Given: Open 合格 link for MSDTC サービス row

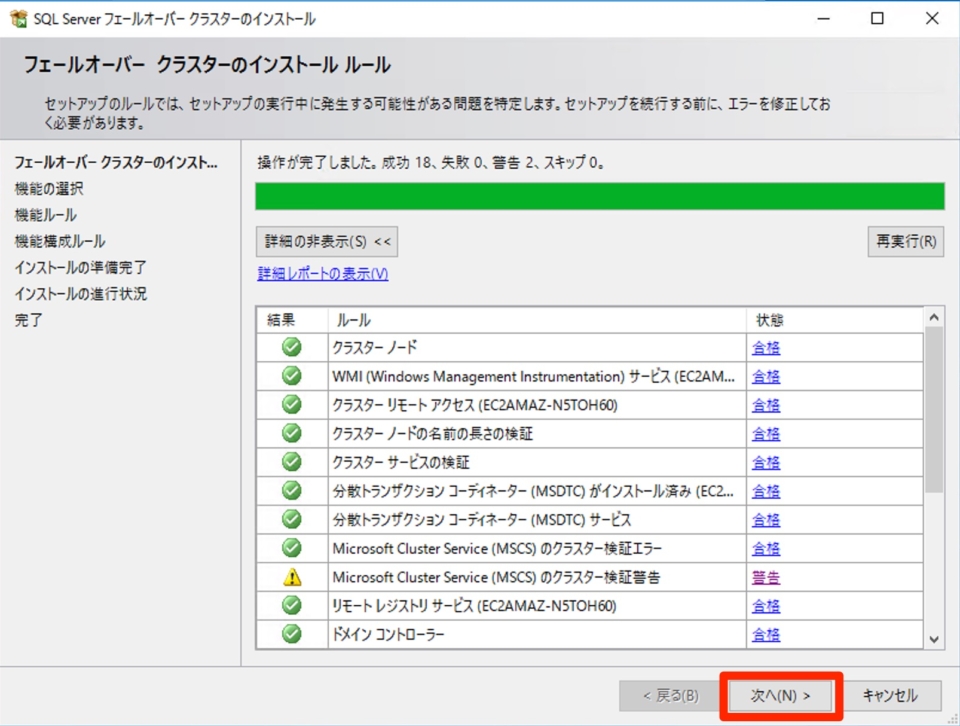Looking at the screenshot, I should (766, 520).
